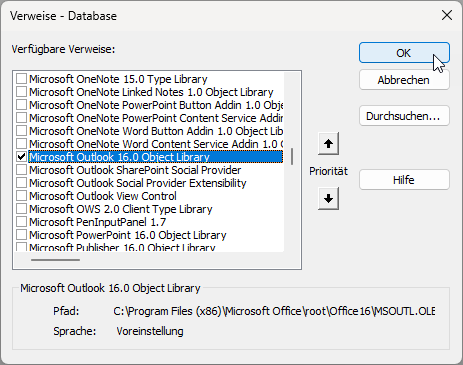Viewport: 463px width, 365px height.
Task: Select 'Microsoft PowerPoint 16.0 Object Library' text
Action: point(128,235)
